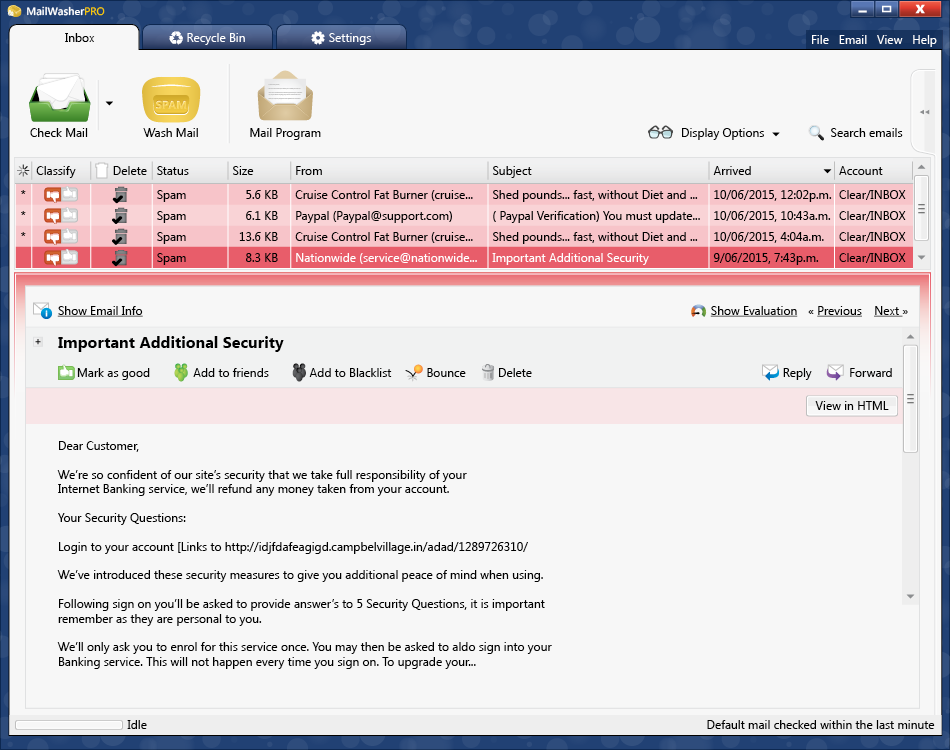Screen dimensions: 950x750
Task: Click the idle progress bar
Action: pos(68,725)
